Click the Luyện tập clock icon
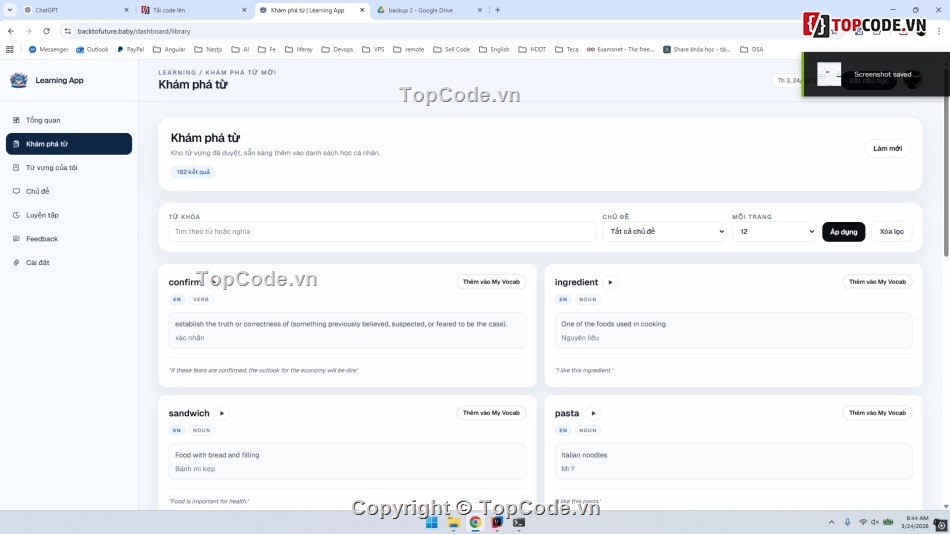Viewport: 950px width, 534px height. click(x=16, y=215)
